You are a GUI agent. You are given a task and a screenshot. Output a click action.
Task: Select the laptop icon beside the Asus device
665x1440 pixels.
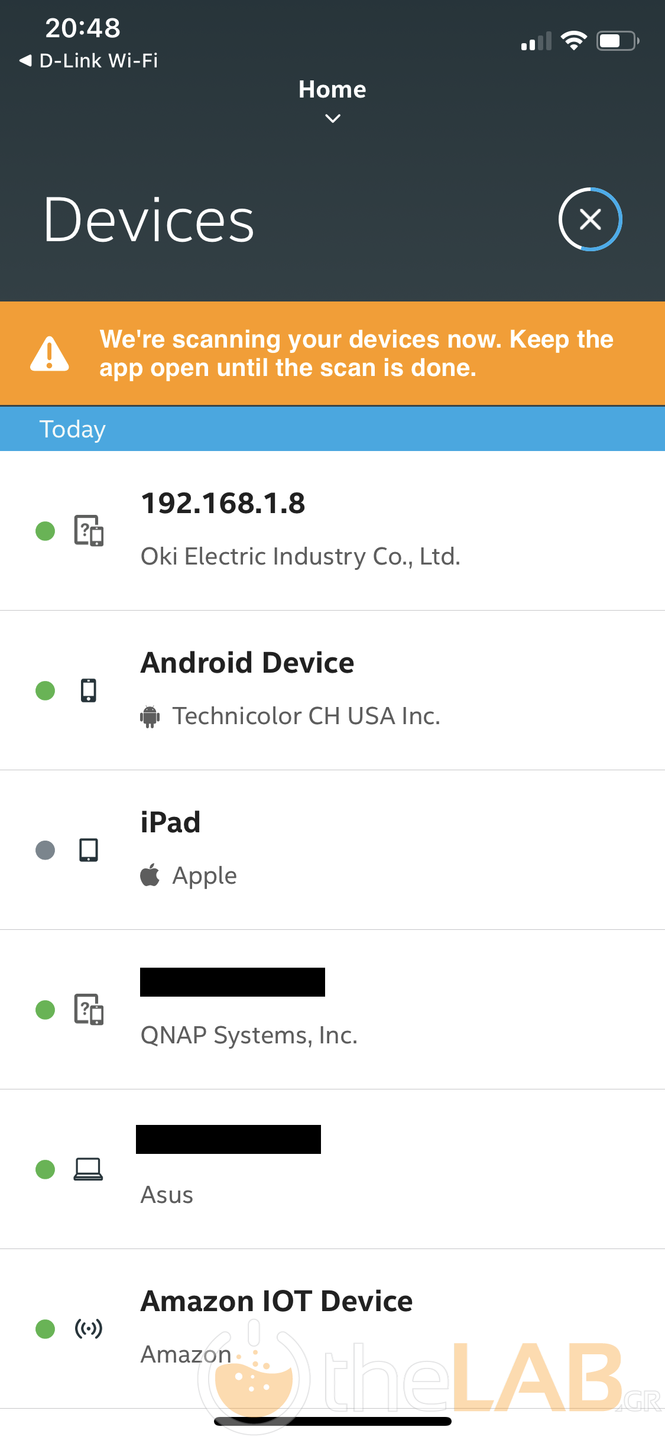[x=88, y=1168]
